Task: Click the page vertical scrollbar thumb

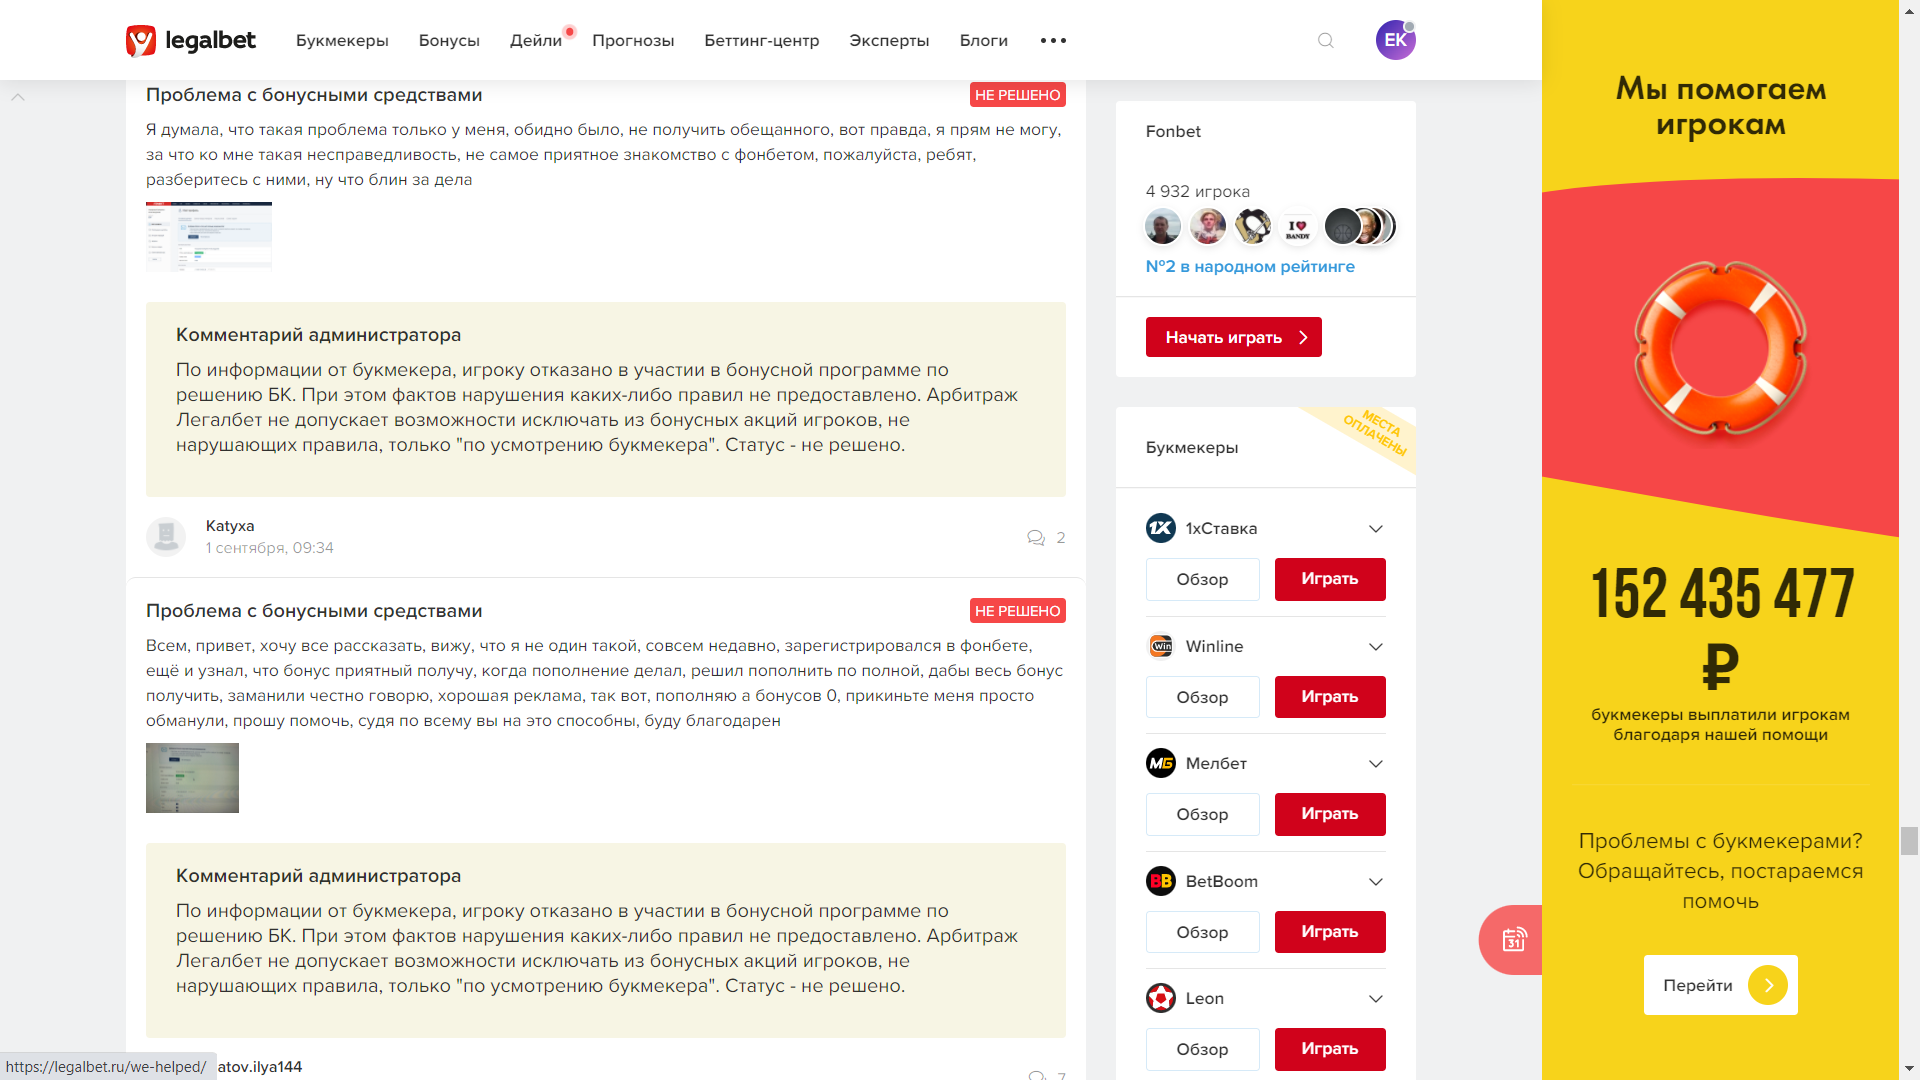Action: click(1909, 840)
